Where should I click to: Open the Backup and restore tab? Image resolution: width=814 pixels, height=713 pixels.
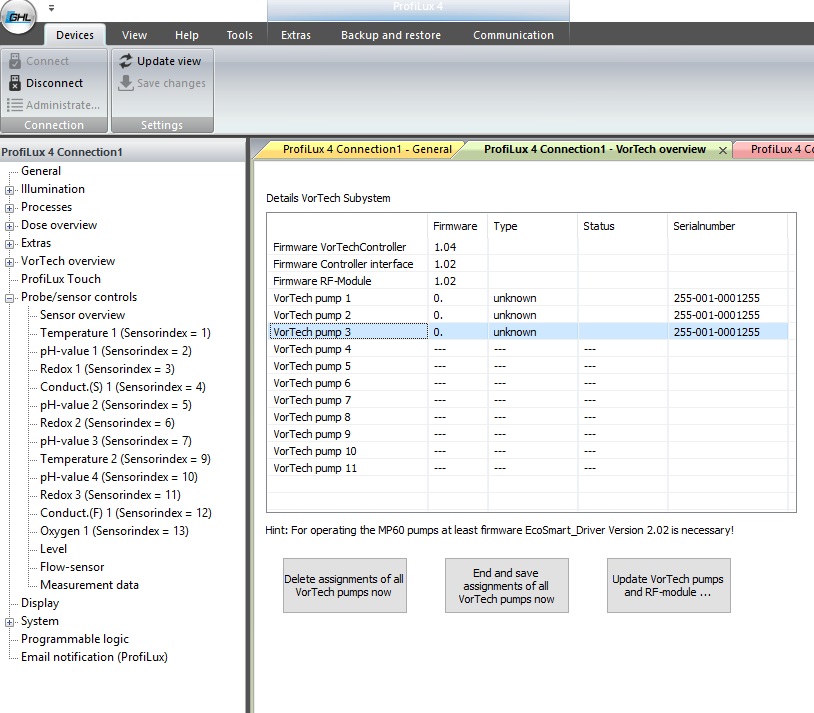pyautogui.click(x=391, y=35)
